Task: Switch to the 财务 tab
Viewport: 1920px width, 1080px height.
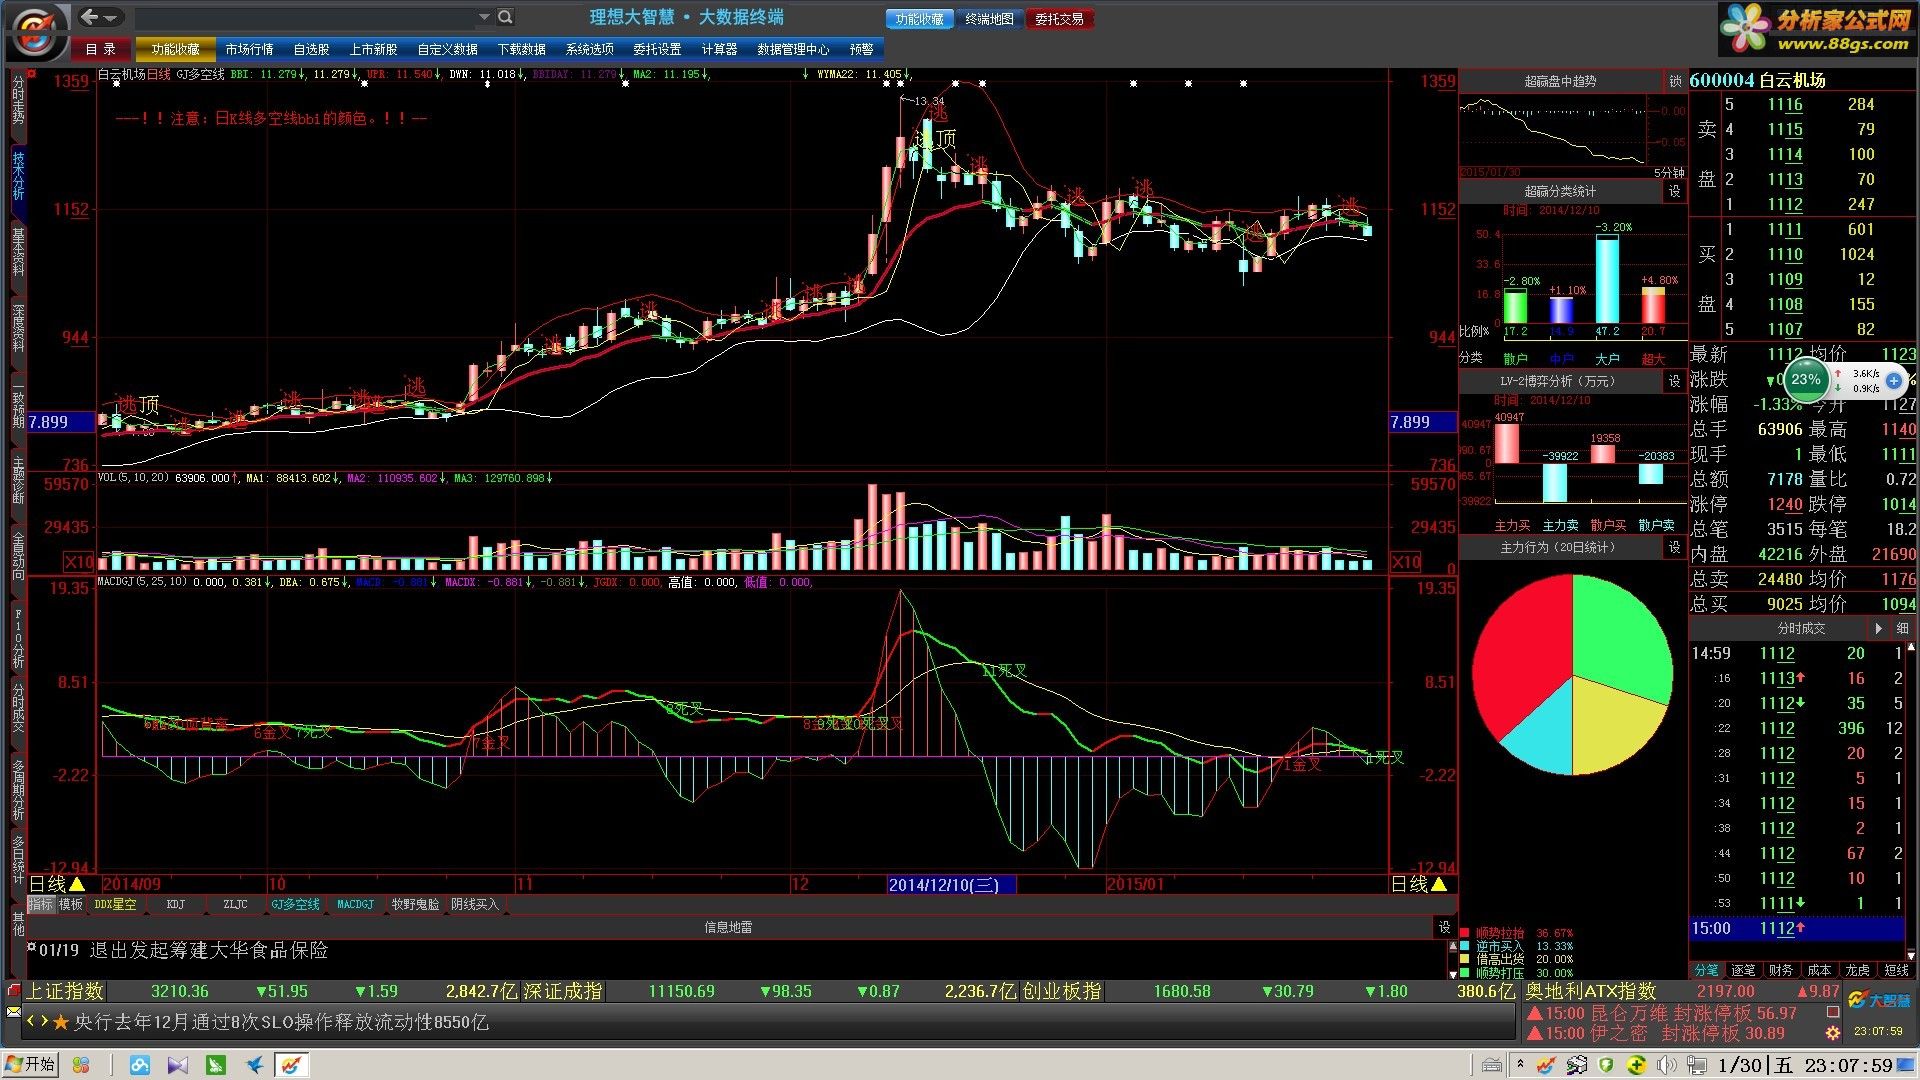Action: click(x=1781, y=970)
